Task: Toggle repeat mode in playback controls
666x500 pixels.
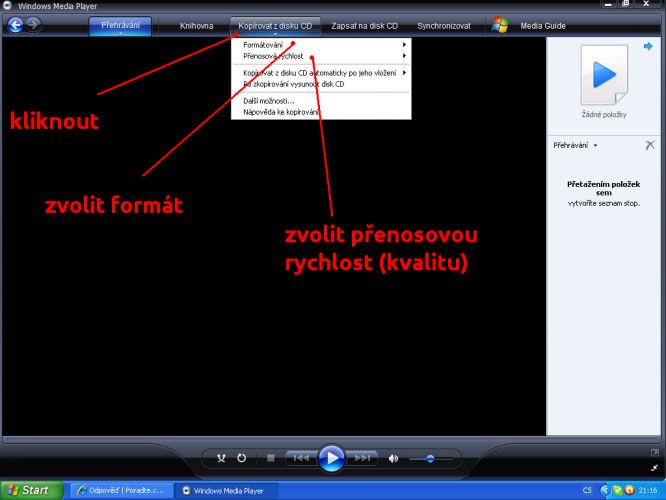Action: point(241,458)
